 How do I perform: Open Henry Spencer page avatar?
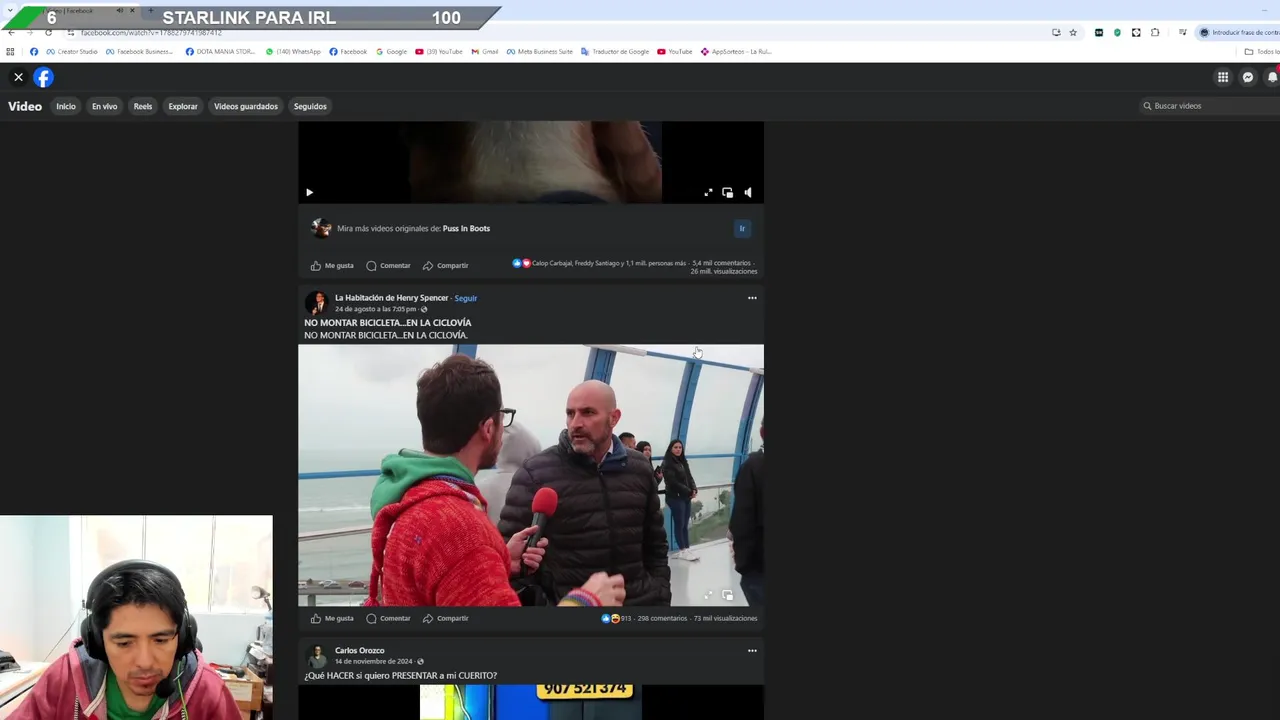pyautogui.click(x=317, y=303)
